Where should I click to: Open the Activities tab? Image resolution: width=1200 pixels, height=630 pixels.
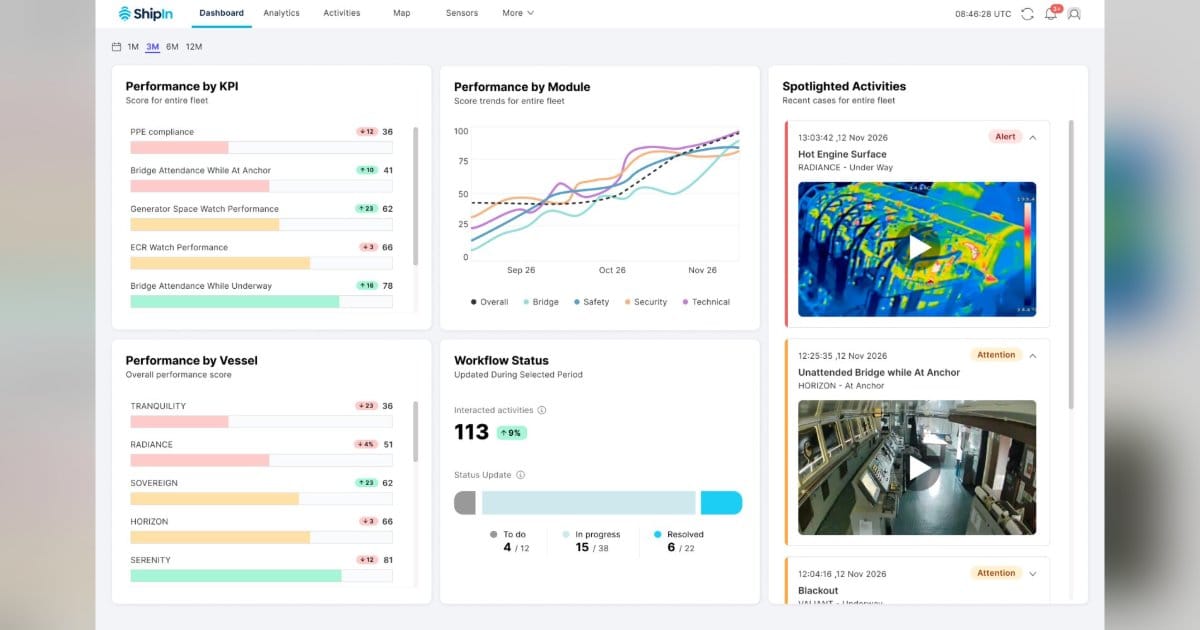coord(342,13)
